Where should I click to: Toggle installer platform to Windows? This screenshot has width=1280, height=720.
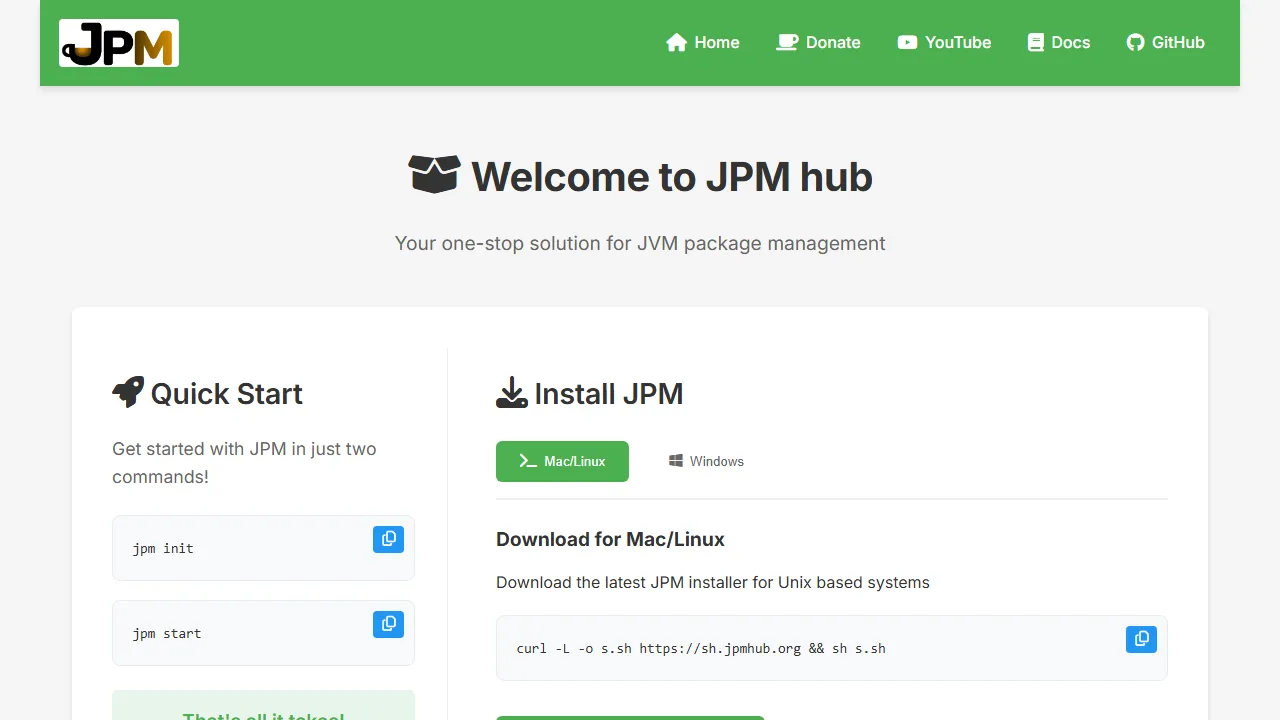706,461
